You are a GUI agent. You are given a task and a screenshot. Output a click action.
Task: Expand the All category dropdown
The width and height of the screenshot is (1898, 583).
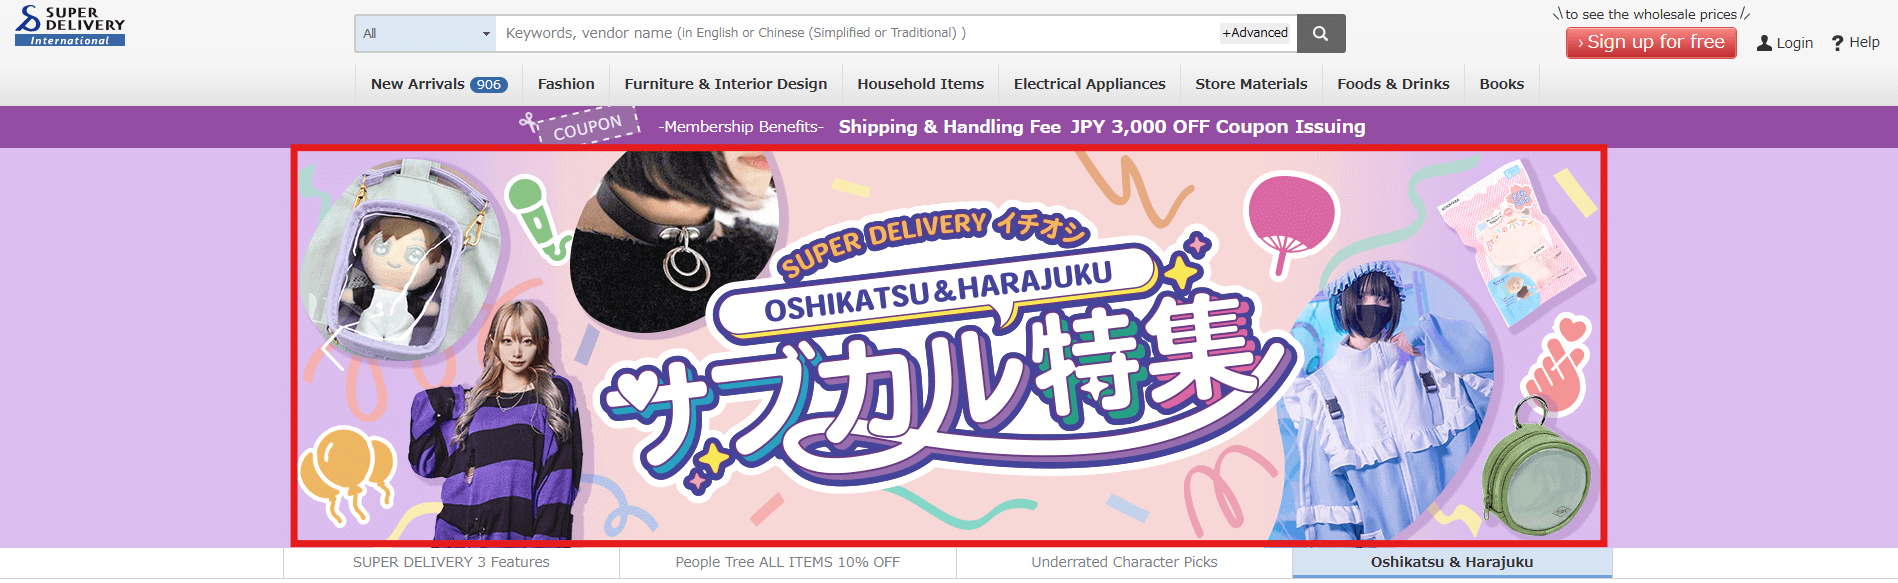426,33
